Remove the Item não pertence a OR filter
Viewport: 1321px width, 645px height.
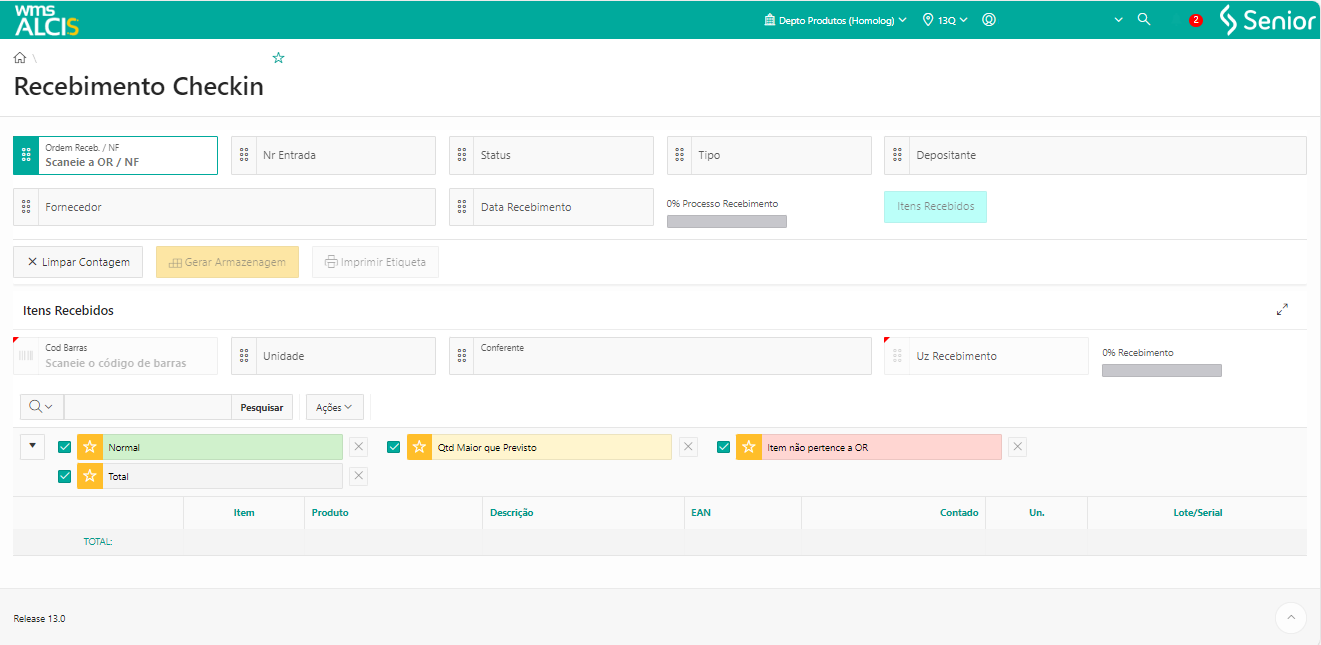[x=1017, y=447]
